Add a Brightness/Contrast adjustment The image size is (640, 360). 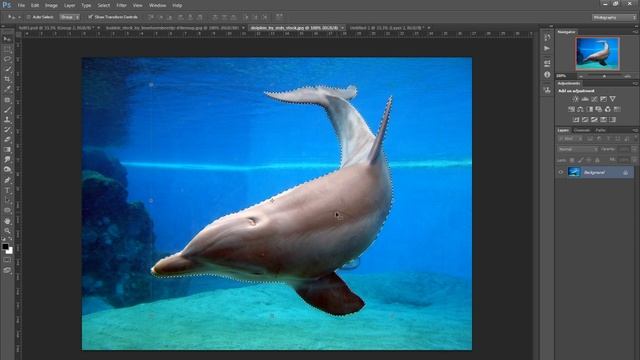click(x=576, y=99)
